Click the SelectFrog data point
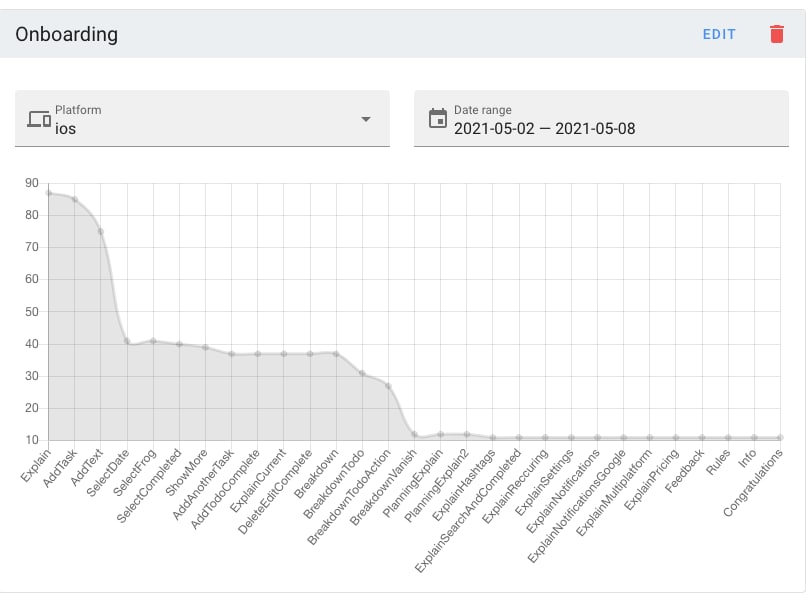This screenshot has width=809, height=605. [x=153, y=341]
